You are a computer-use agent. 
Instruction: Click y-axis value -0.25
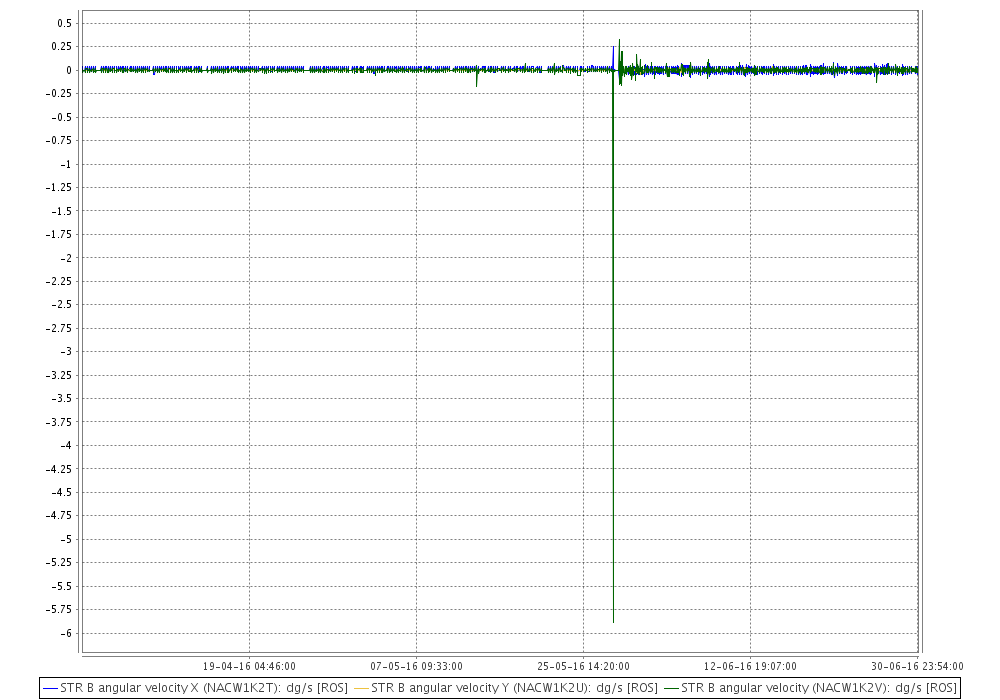(59, 94)
